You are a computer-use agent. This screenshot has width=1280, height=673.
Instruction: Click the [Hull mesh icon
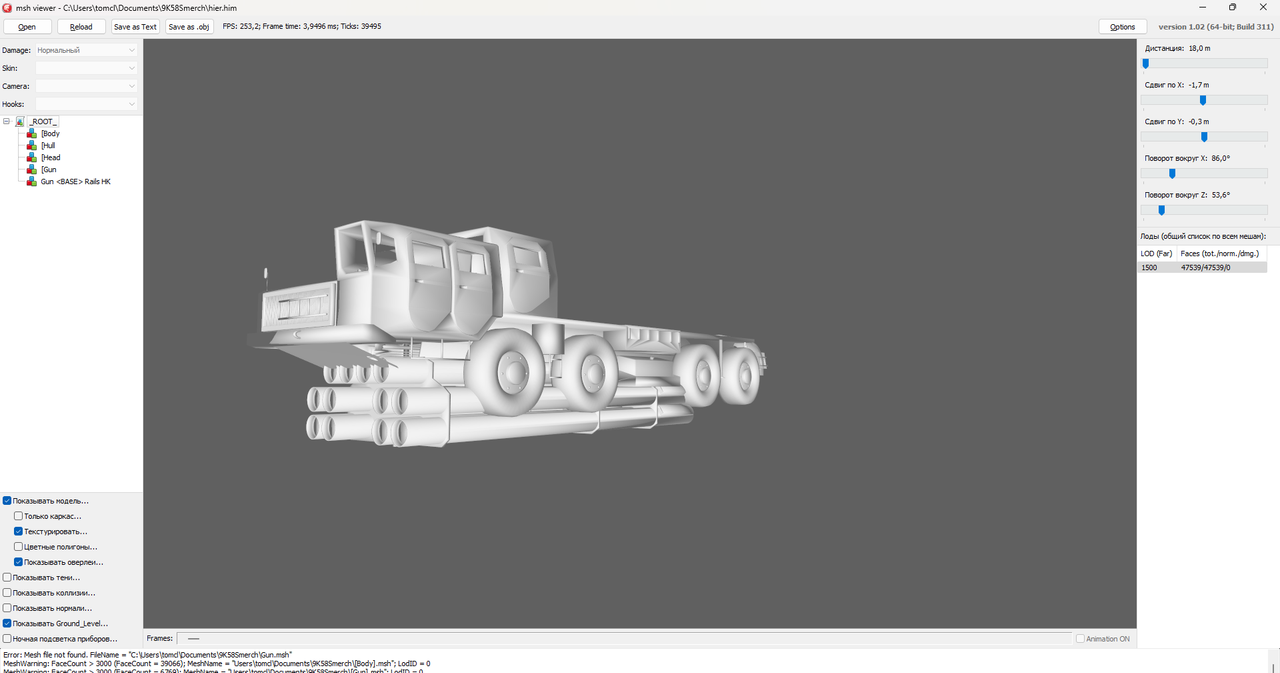tap(32, 145)
